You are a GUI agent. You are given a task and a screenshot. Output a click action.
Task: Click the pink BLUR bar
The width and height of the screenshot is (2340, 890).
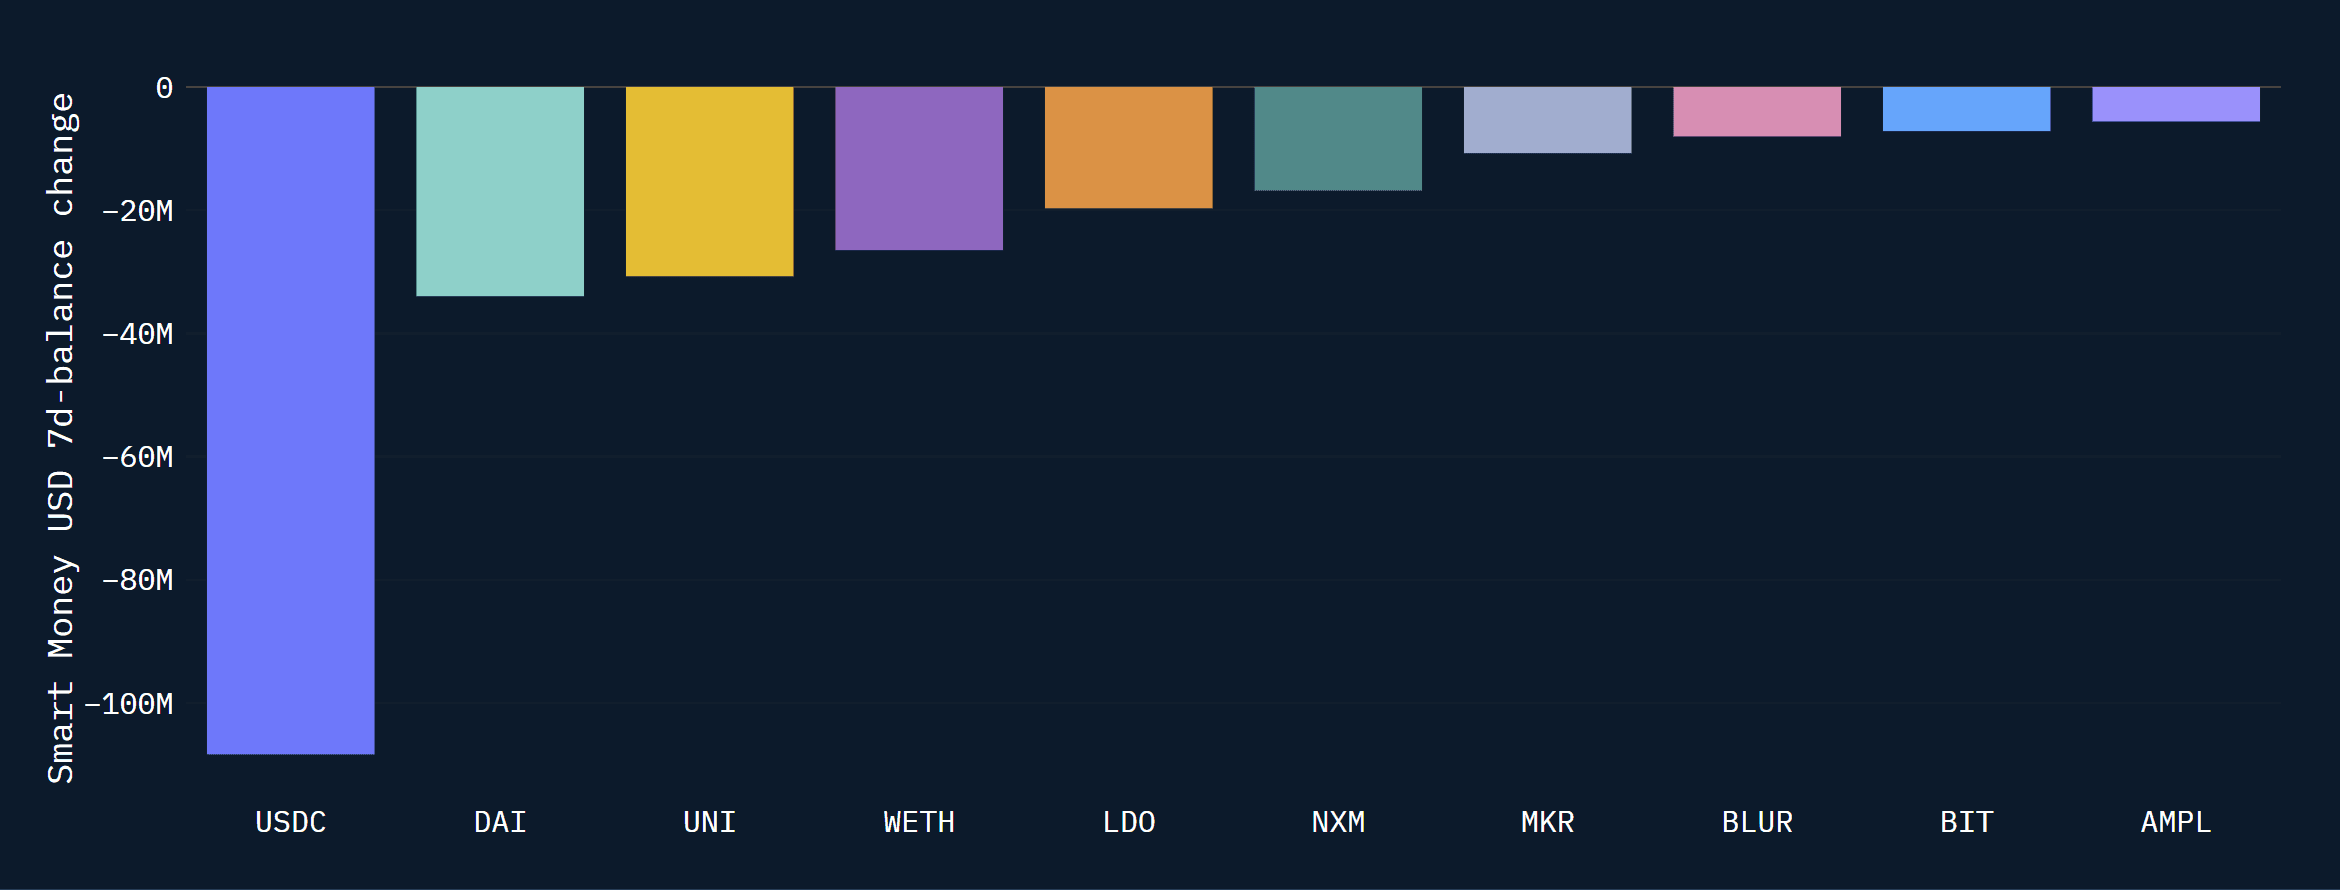(x=1757, y=111)
